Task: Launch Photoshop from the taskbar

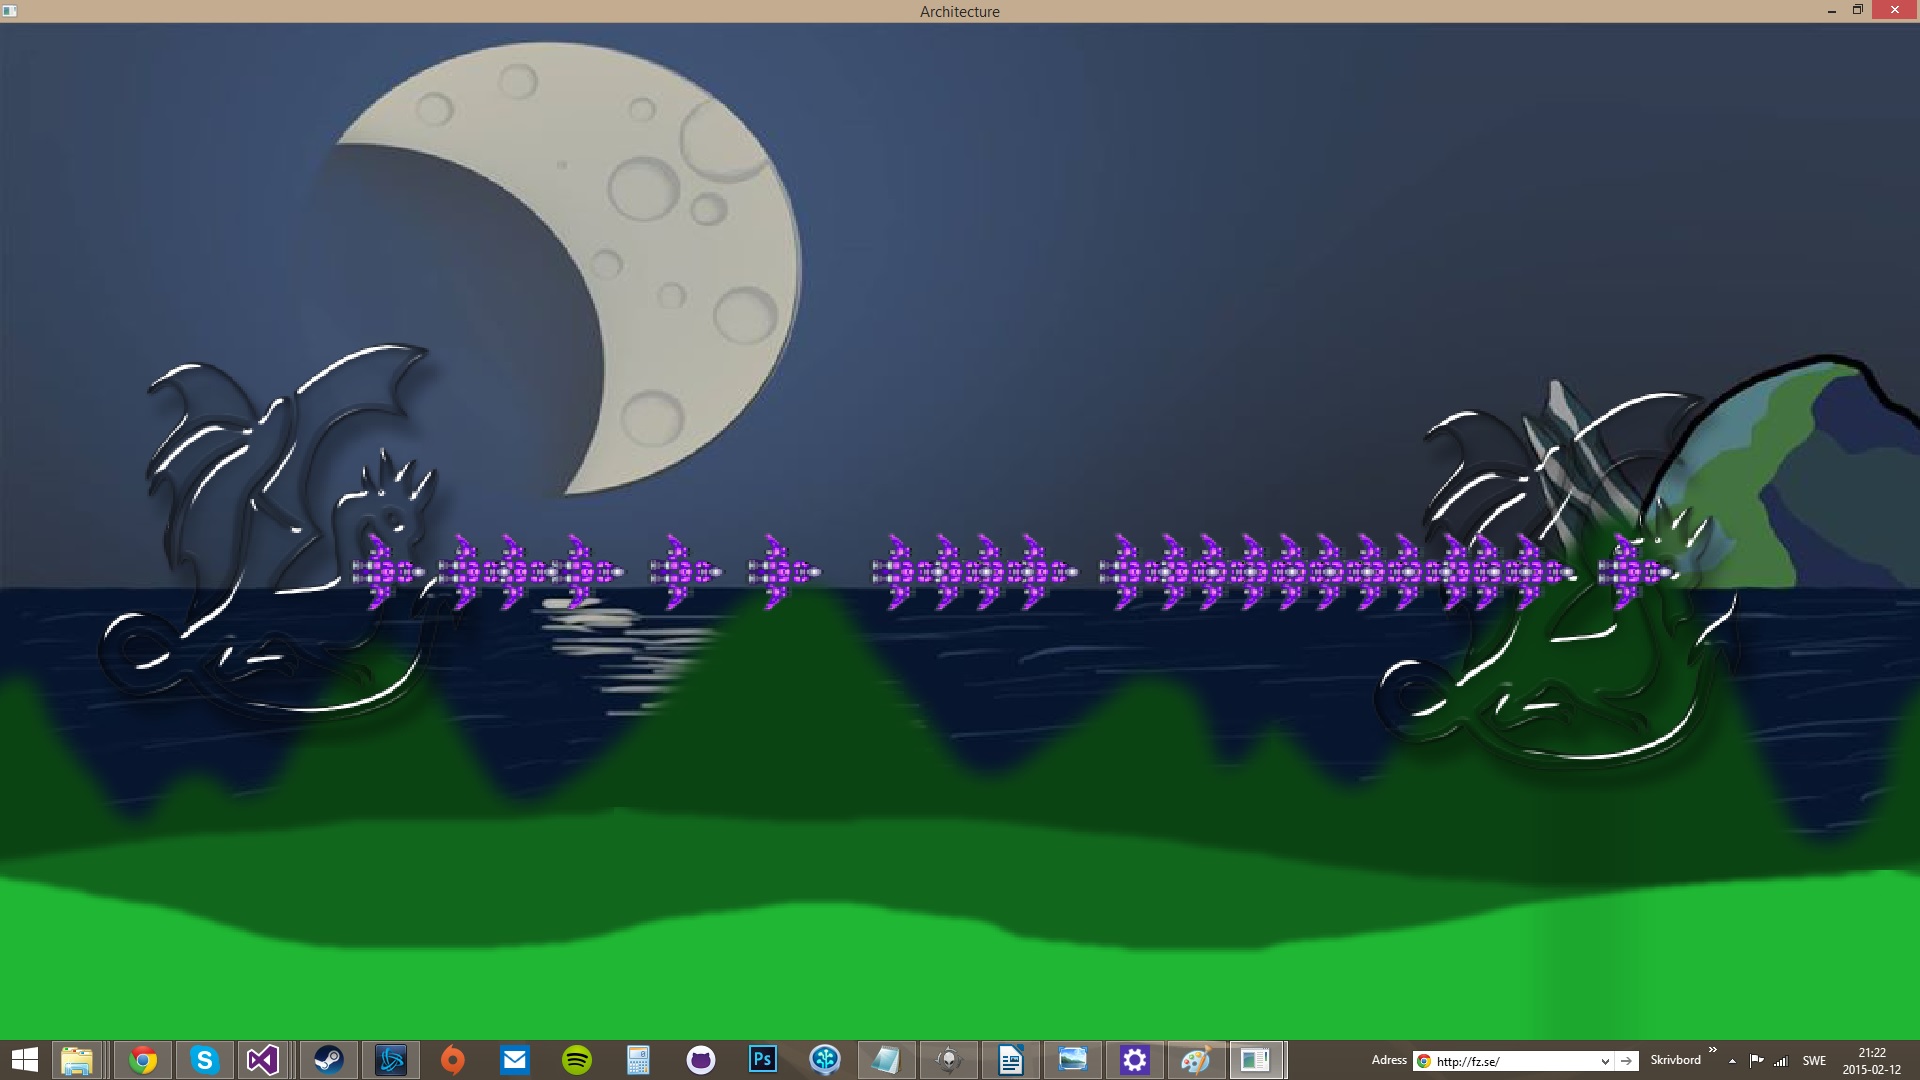Action: point(763,1060)
